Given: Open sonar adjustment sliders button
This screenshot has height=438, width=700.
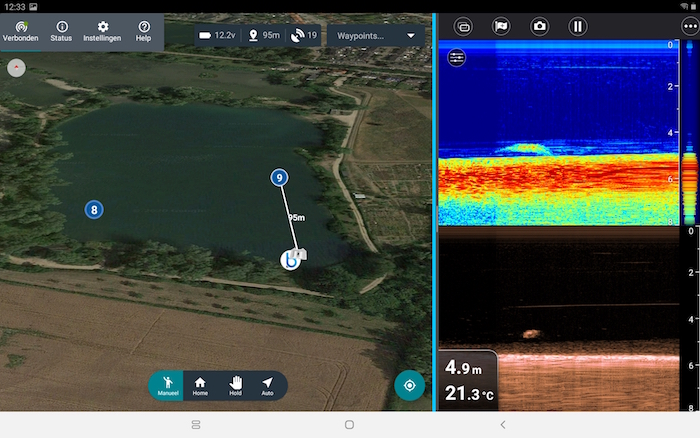Looking at the screenshot, I should (x=456, y=57).
